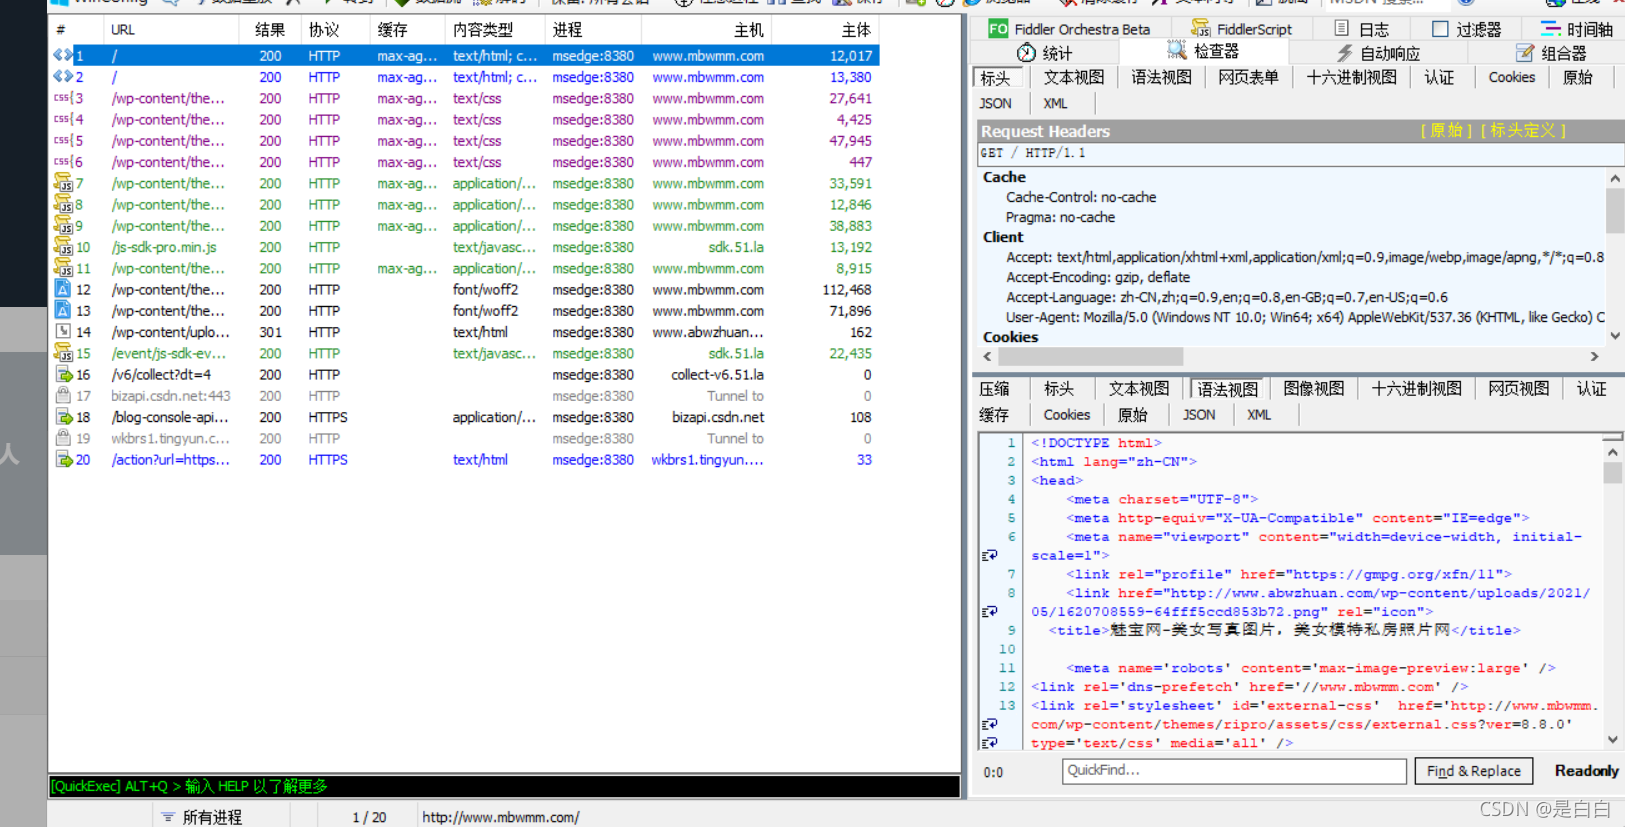Click the document icon of session 20

(63, 459)
